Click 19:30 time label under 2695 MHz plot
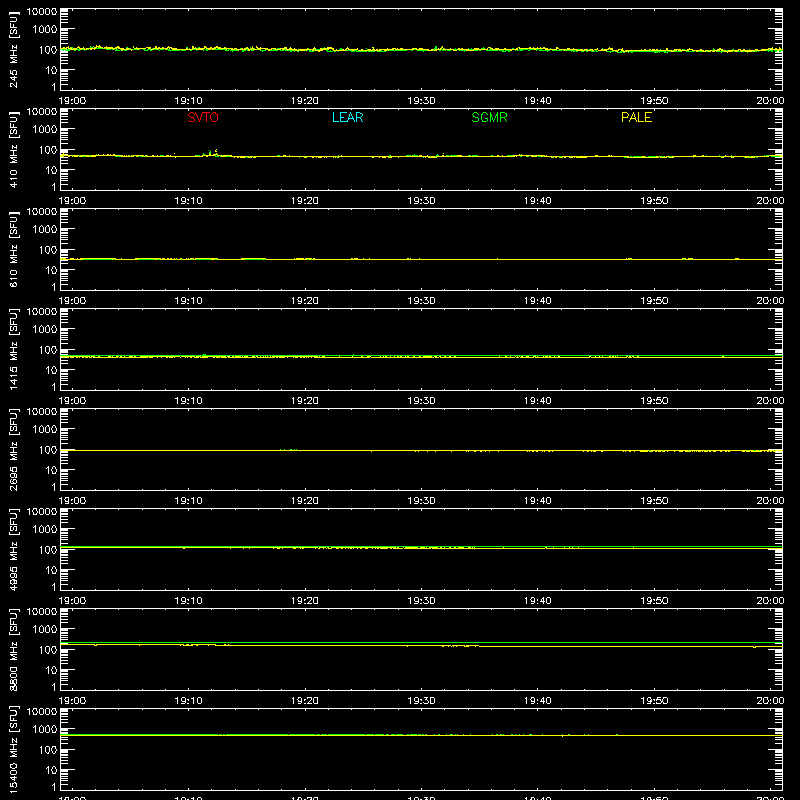The height and width of the screenshot is (800, 800). tap(421, 501)
